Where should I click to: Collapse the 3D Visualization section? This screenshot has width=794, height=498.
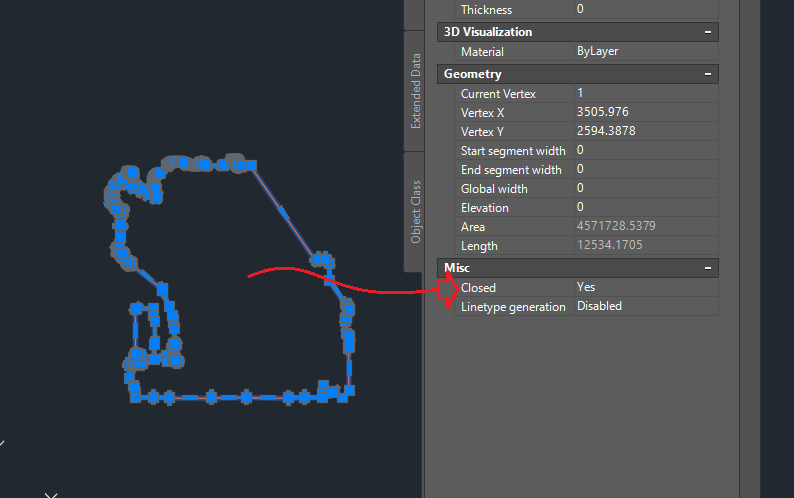[707, 32]
